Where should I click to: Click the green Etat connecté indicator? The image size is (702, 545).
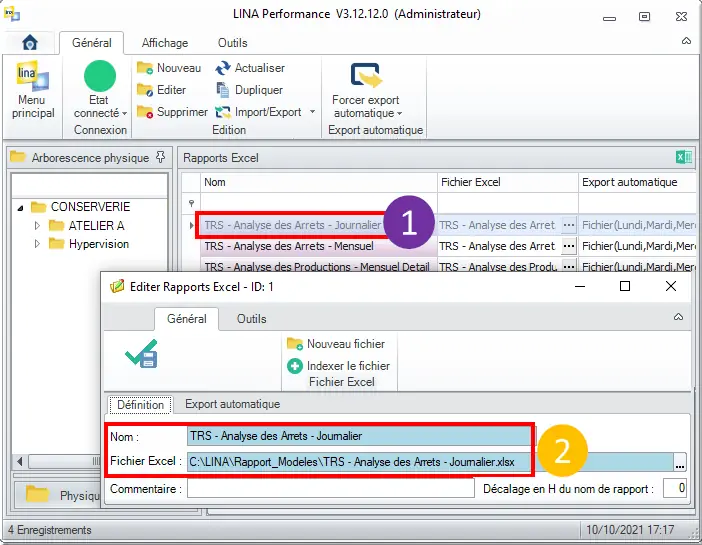coord(100,76)
